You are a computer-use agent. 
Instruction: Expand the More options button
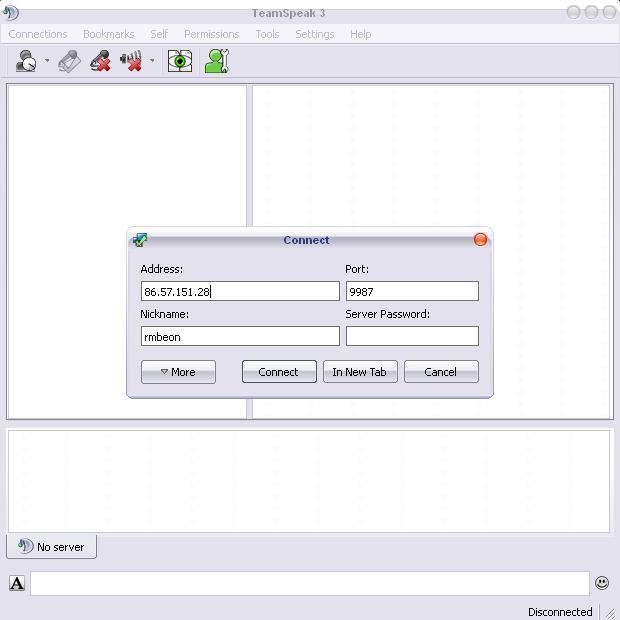pyautogui.click(x=178, y=372)
